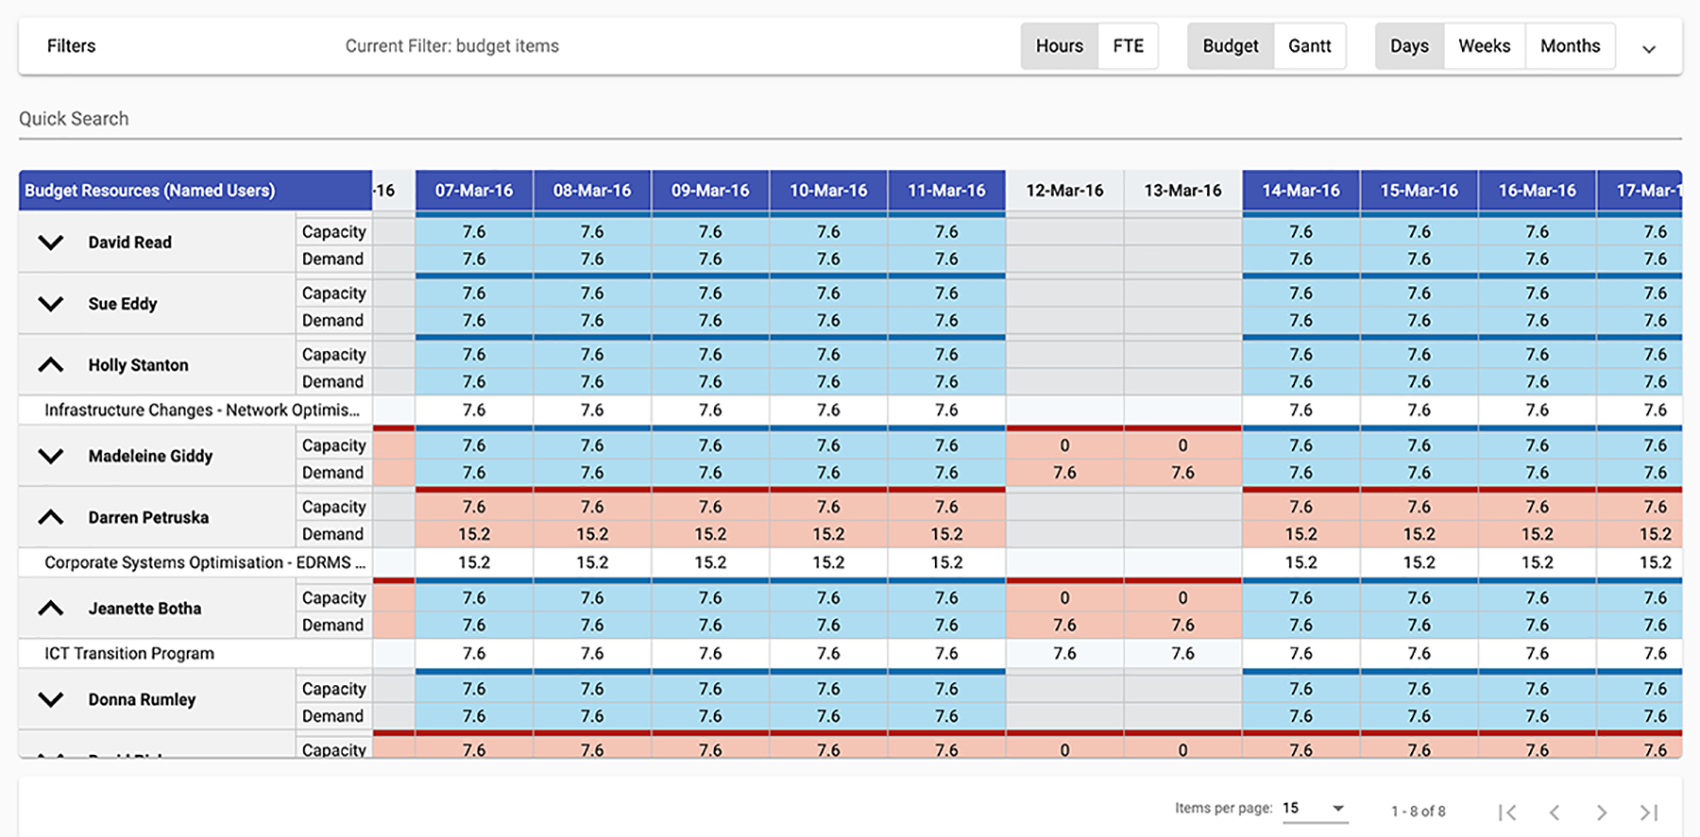The width and height of the screenshot is (1700, 837).
Task: Change time scale to Weeks
Action: click(x=1484, y=46)
